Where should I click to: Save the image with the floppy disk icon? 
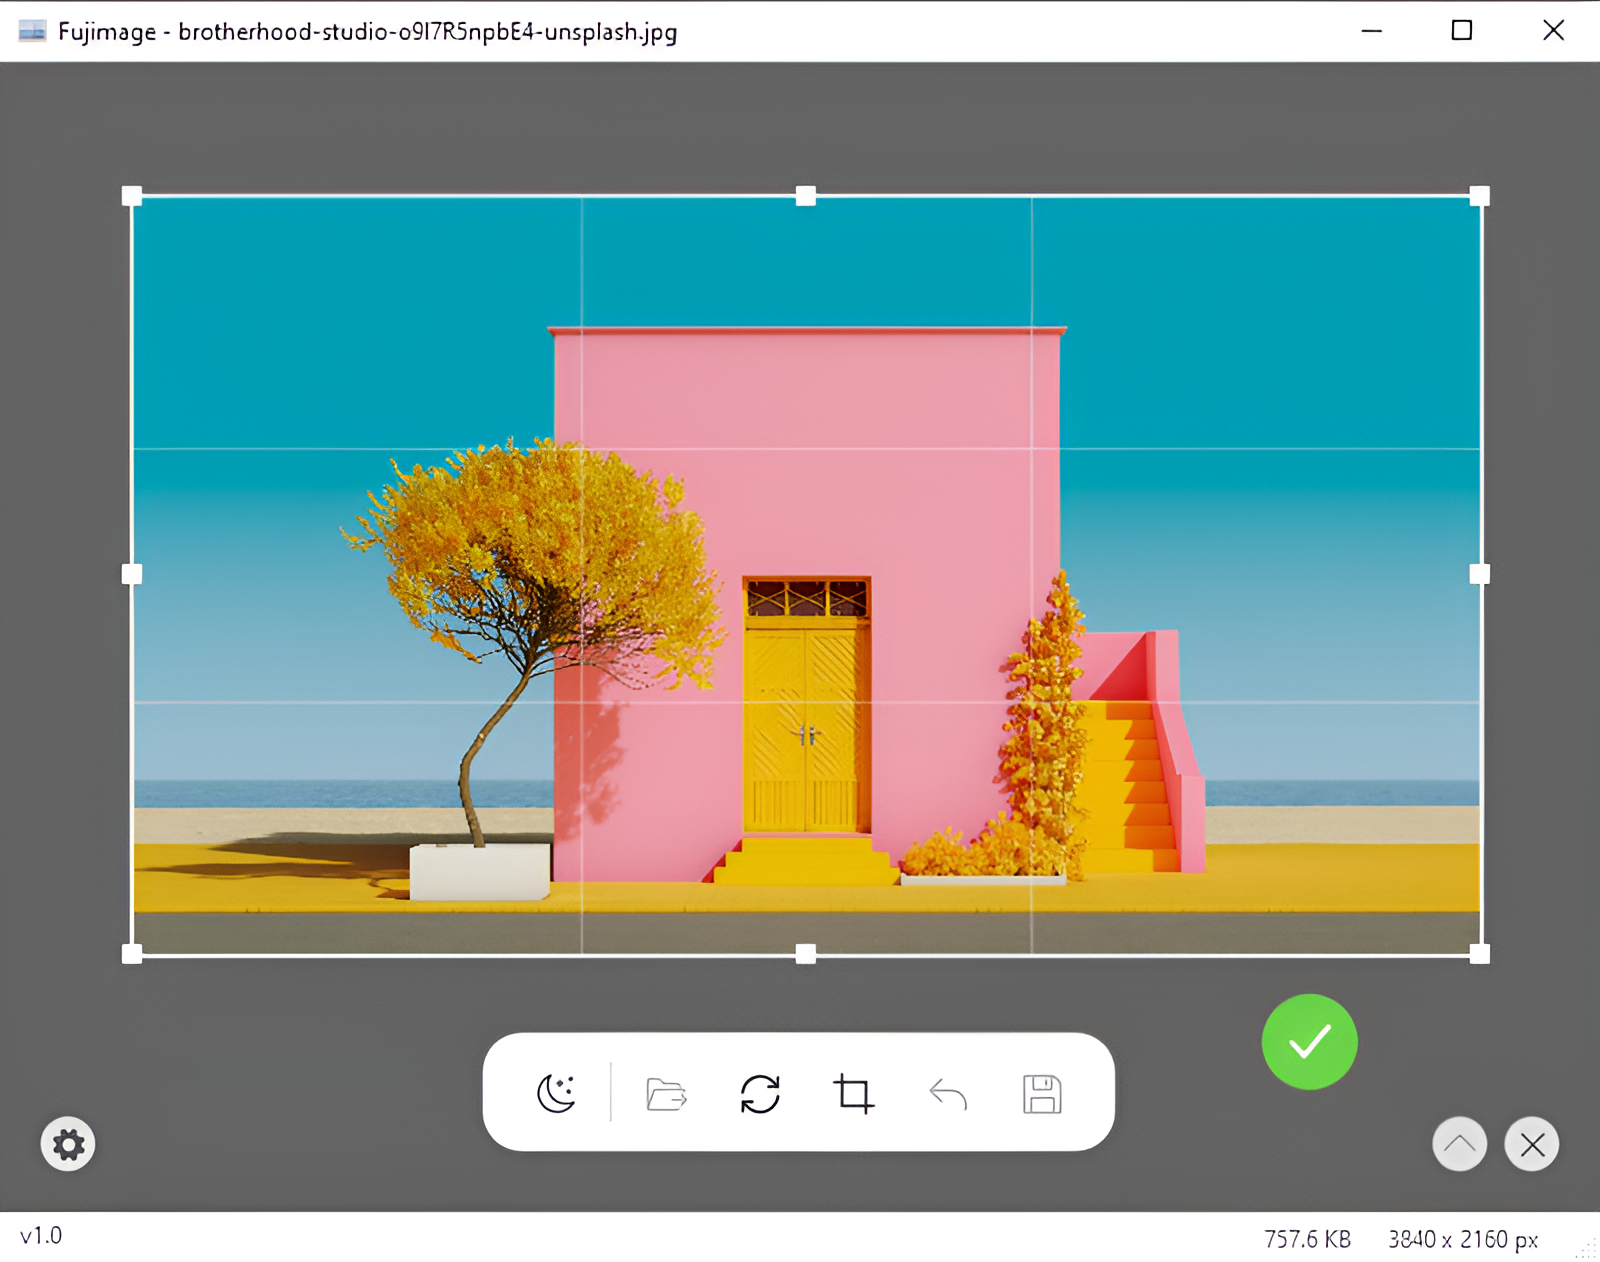coord(1042,1094)
